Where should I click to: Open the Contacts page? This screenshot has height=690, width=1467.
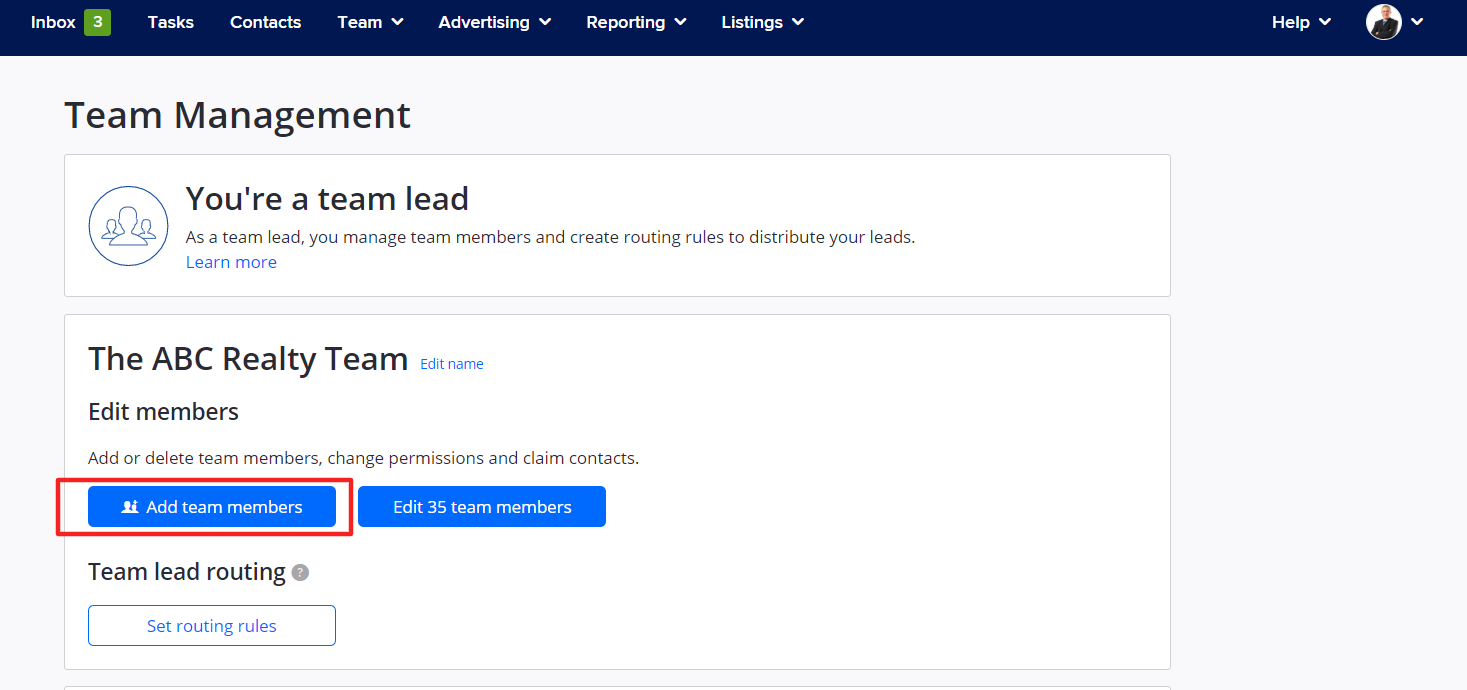265,22
